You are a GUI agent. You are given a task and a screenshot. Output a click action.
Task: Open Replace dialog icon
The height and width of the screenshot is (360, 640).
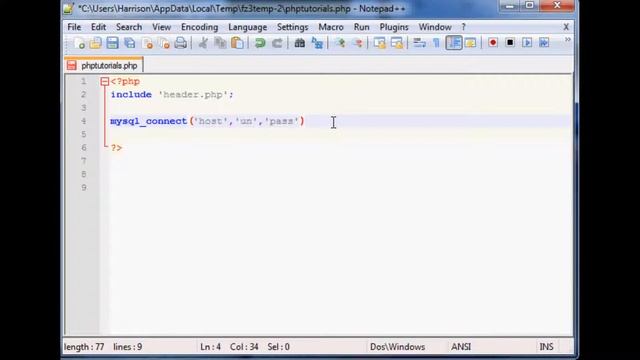317,43
